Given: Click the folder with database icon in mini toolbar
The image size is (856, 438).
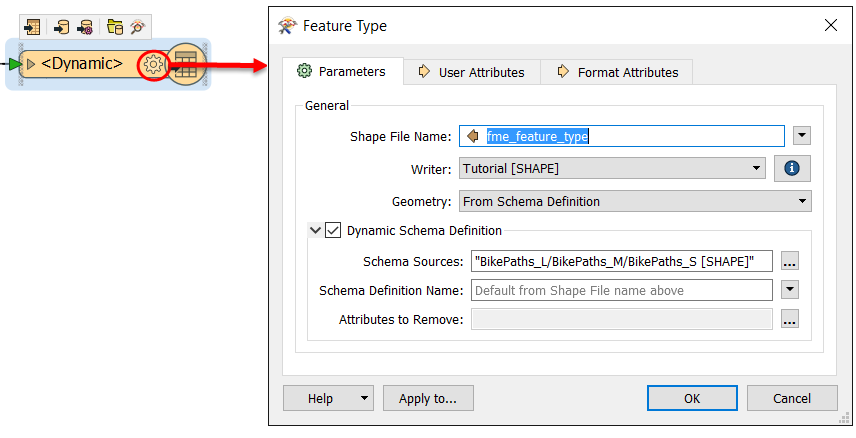Looking at the screenshot, I should coord(114,26).
